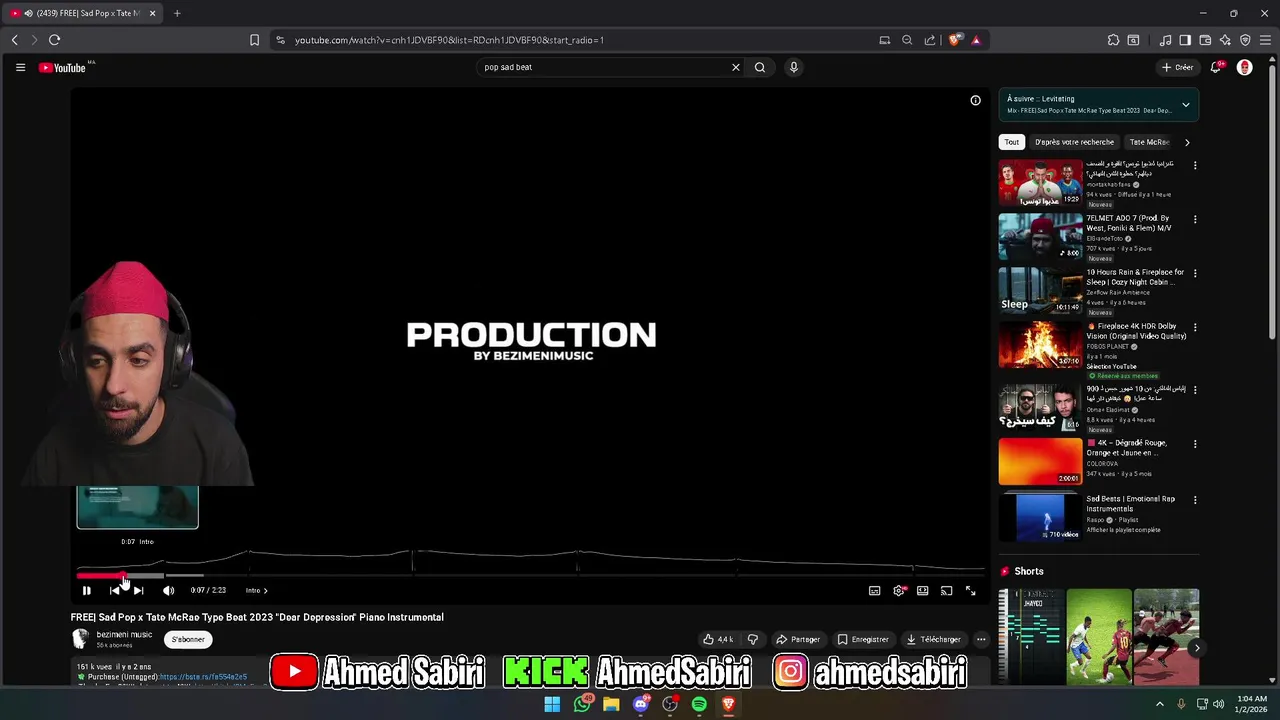Run the YouTube search magnifier button
This screenshot has height=720, width=1280.
click(760, 67)
